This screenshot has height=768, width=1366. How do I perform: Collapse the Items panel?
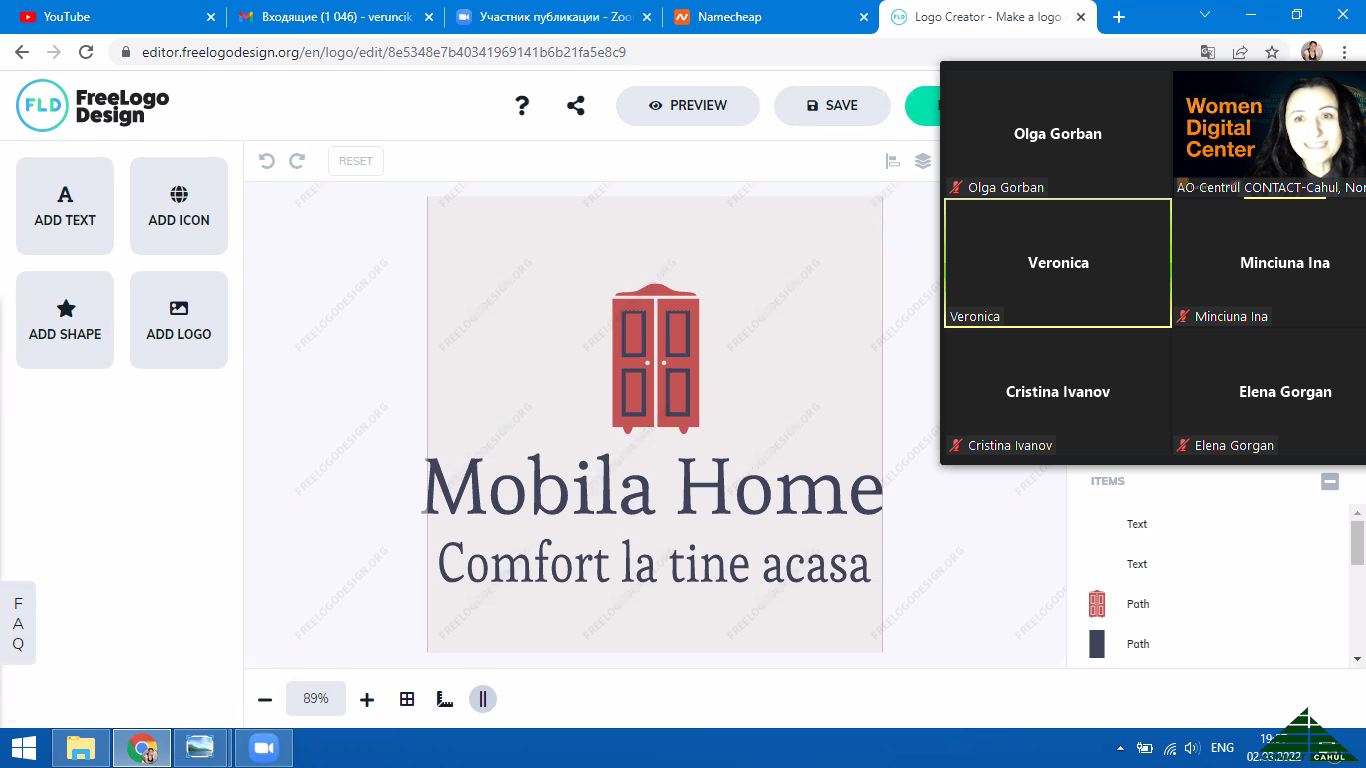[x=1330, y=481]
